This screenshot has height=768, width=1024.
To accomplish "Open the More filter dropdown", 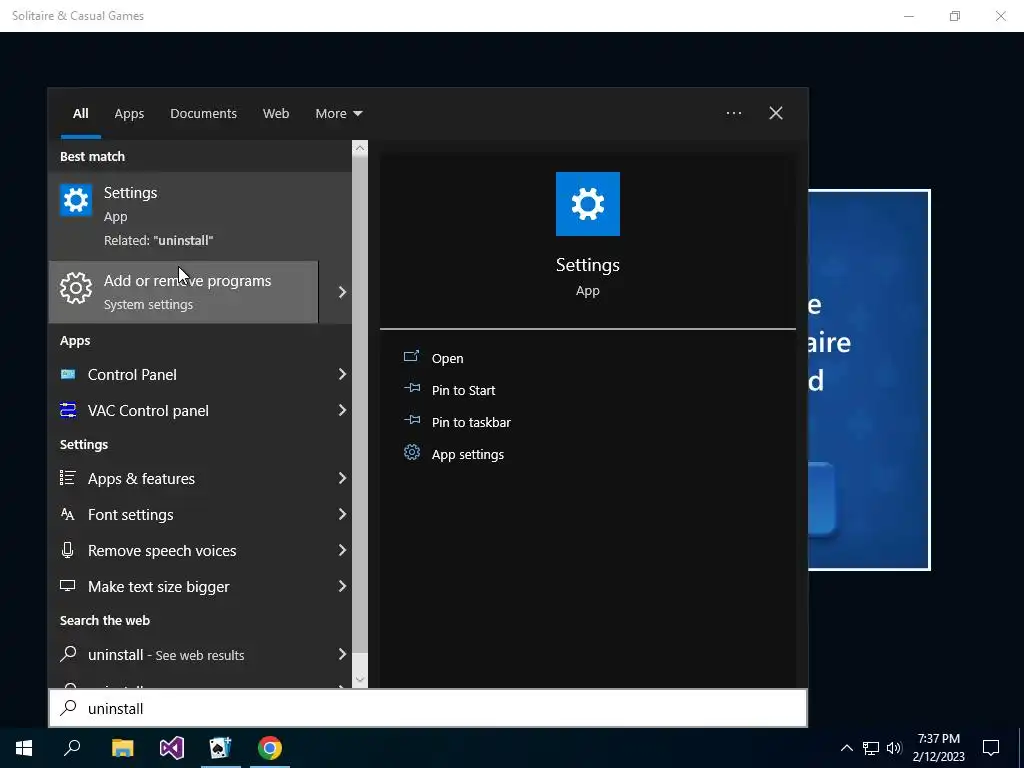I will [339, 114].
